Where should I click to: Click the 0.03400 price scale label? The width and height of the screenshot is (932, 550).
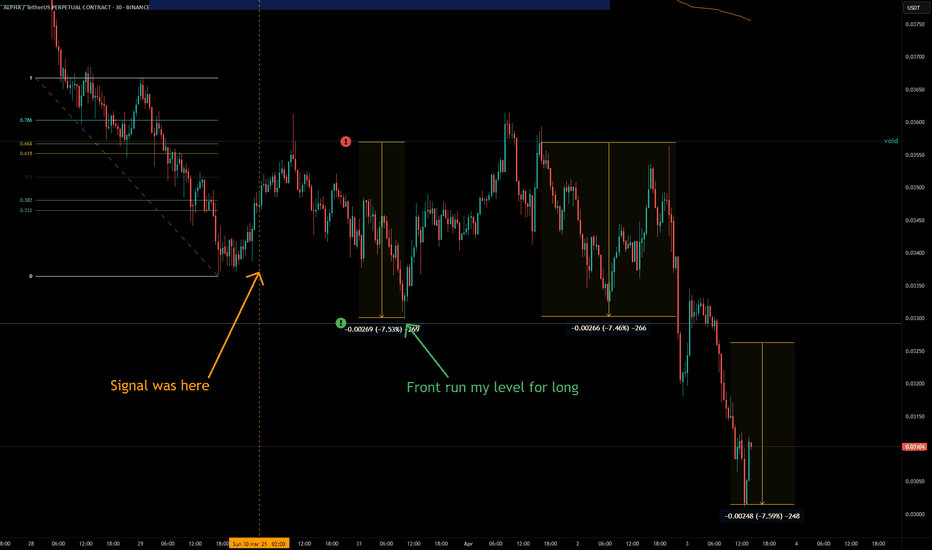[914, 253]
